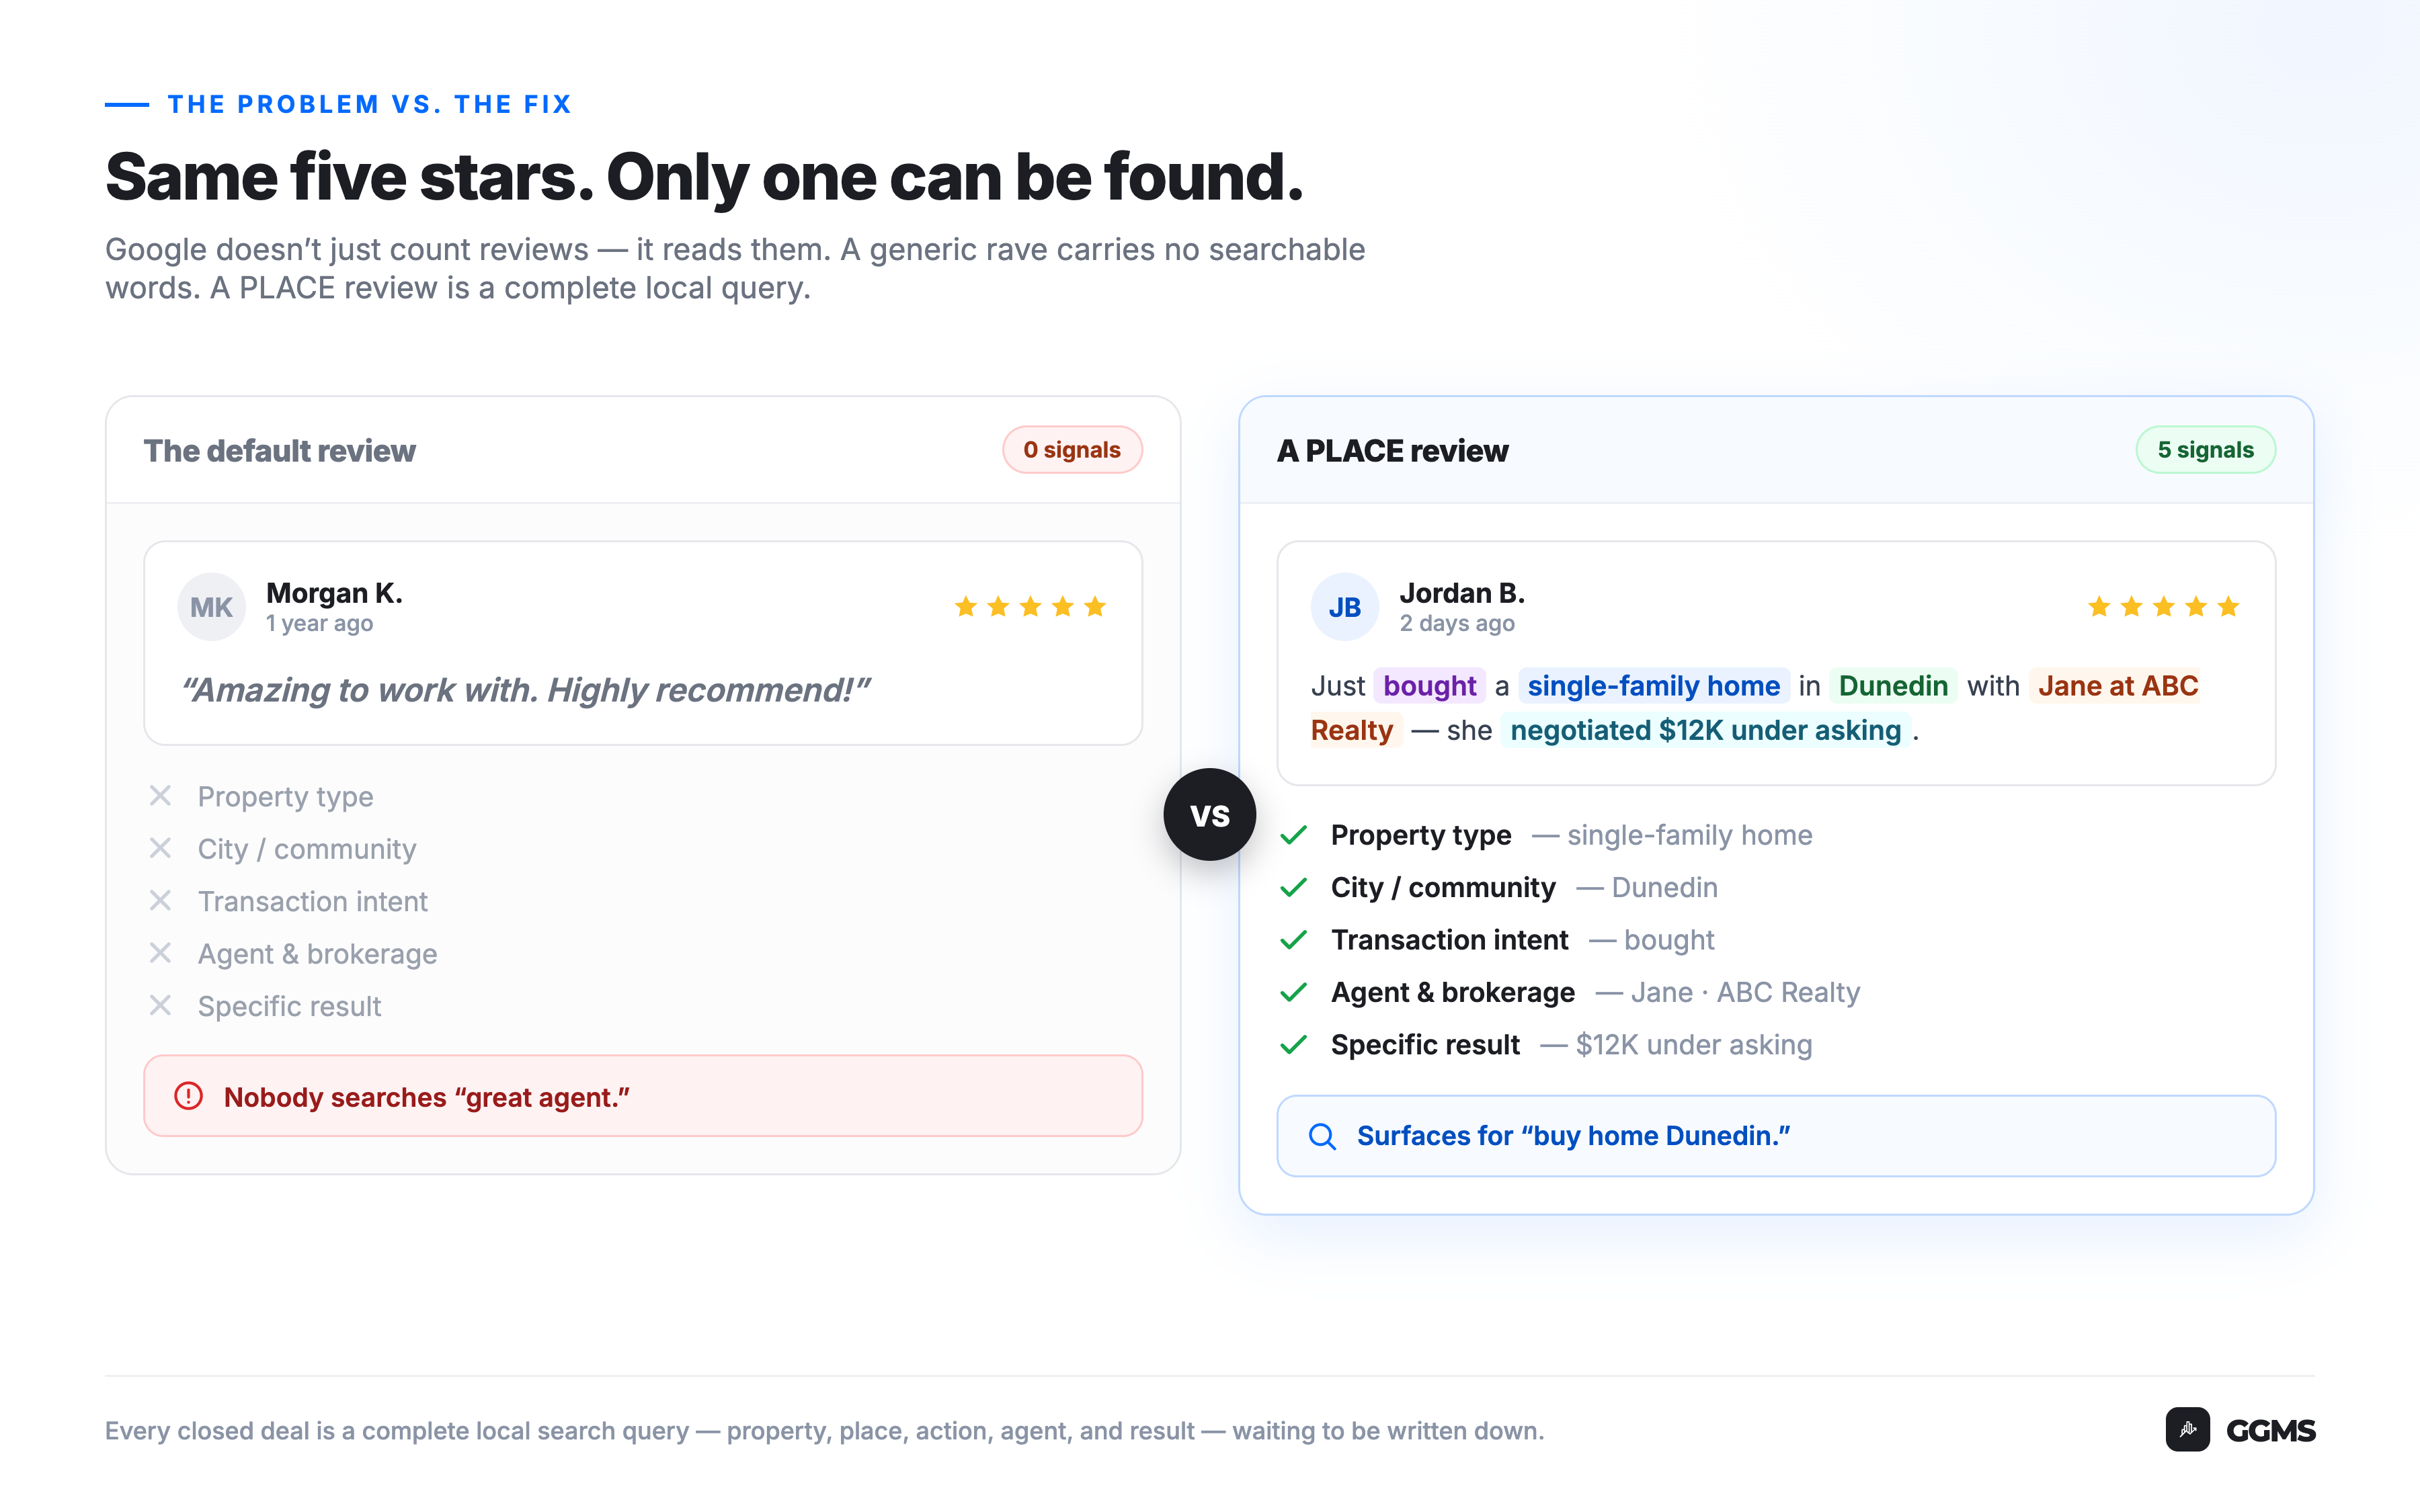Click the green check beside City / community
2420x1512 pixels.
(1294, 887)
